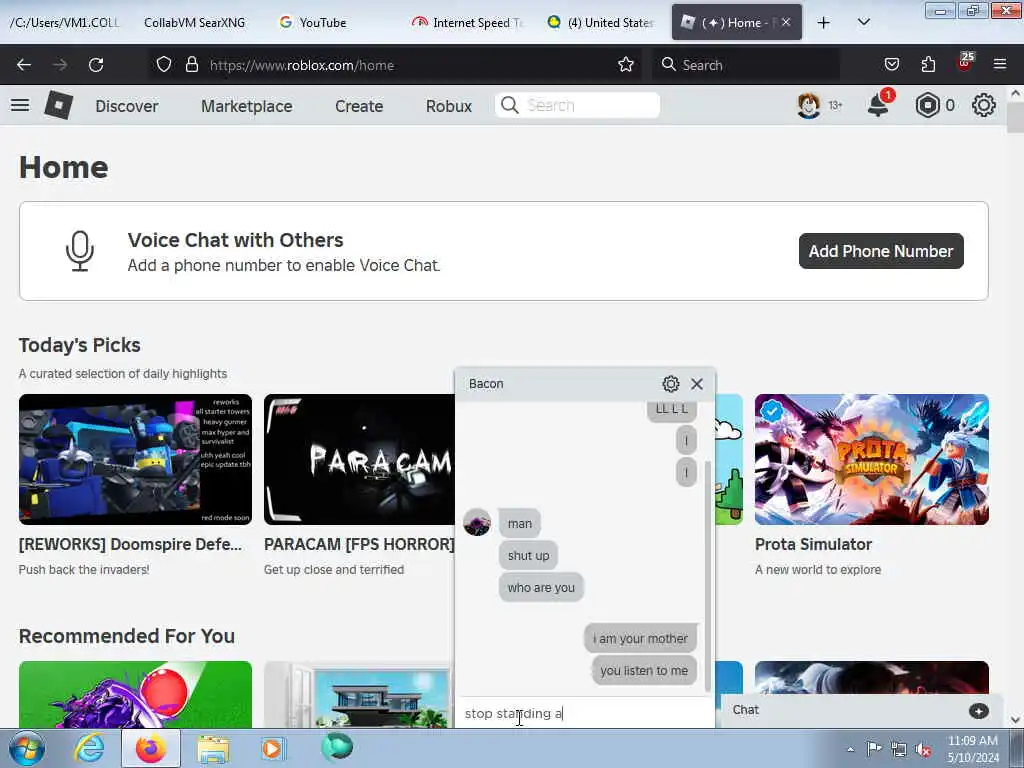Click the page vertical scrollbar thumb
The width and height of the screenshot is (1024, 768).
(x=1015, y=118)
